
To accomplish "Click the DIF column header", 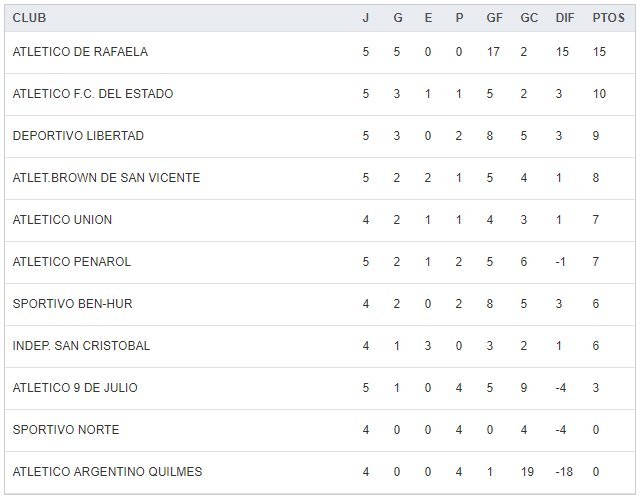I will [564, 18].
